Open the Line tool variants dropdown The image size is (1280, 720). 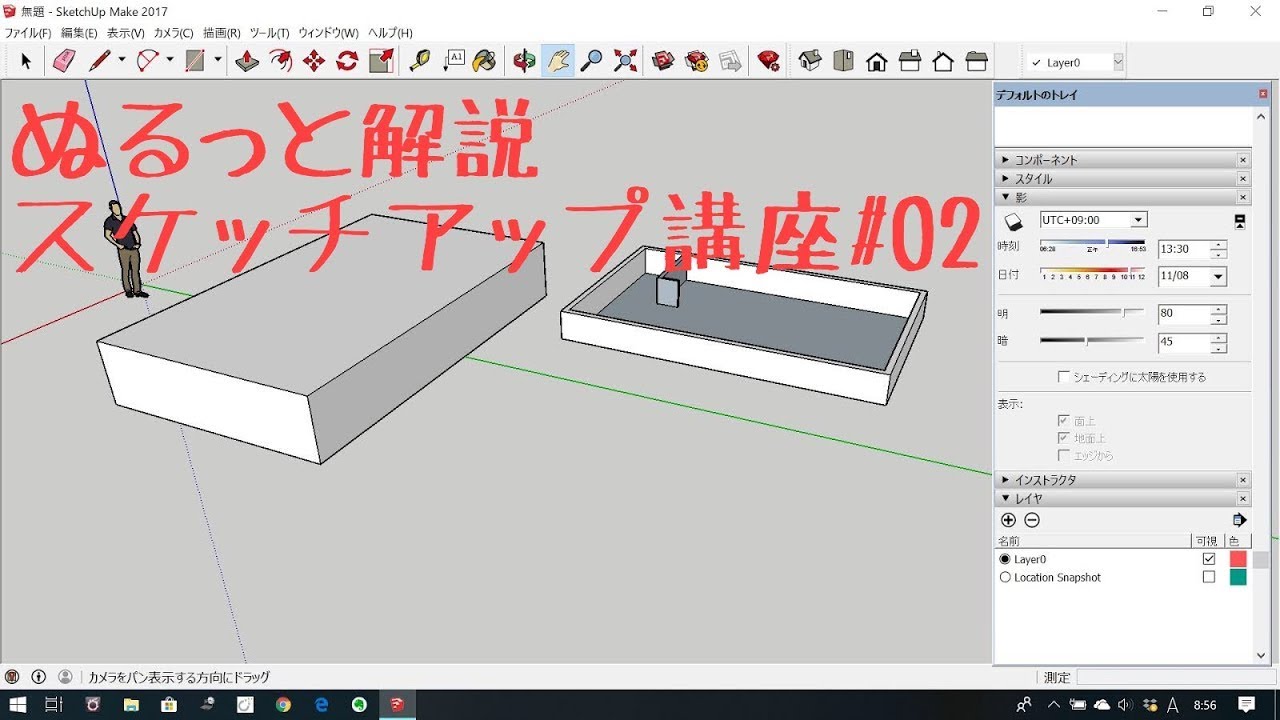[x=121, y=61]
